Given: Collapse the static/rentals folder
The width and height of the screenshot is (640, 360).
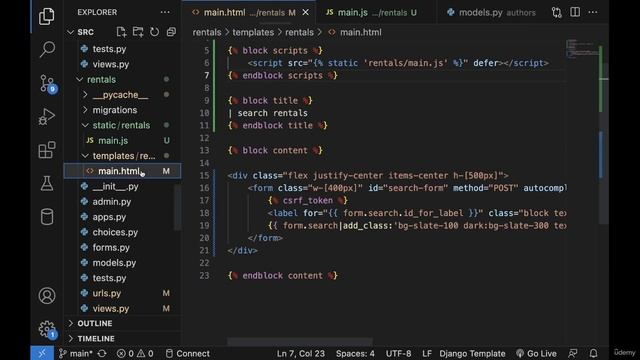Looking at the screenshot, I should pyautogui.click(x=85, y=125).
